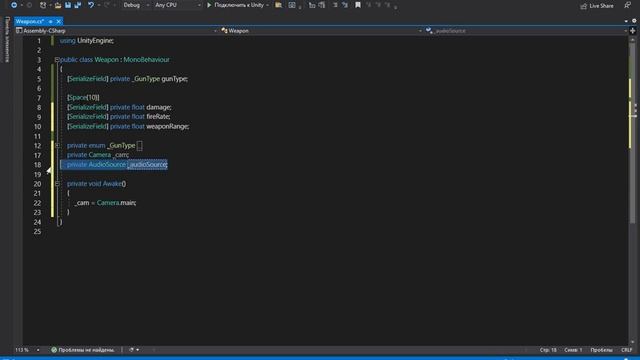
Task: Click the collapsed enum body box after _GunType
Action: (x=139, y=146)
